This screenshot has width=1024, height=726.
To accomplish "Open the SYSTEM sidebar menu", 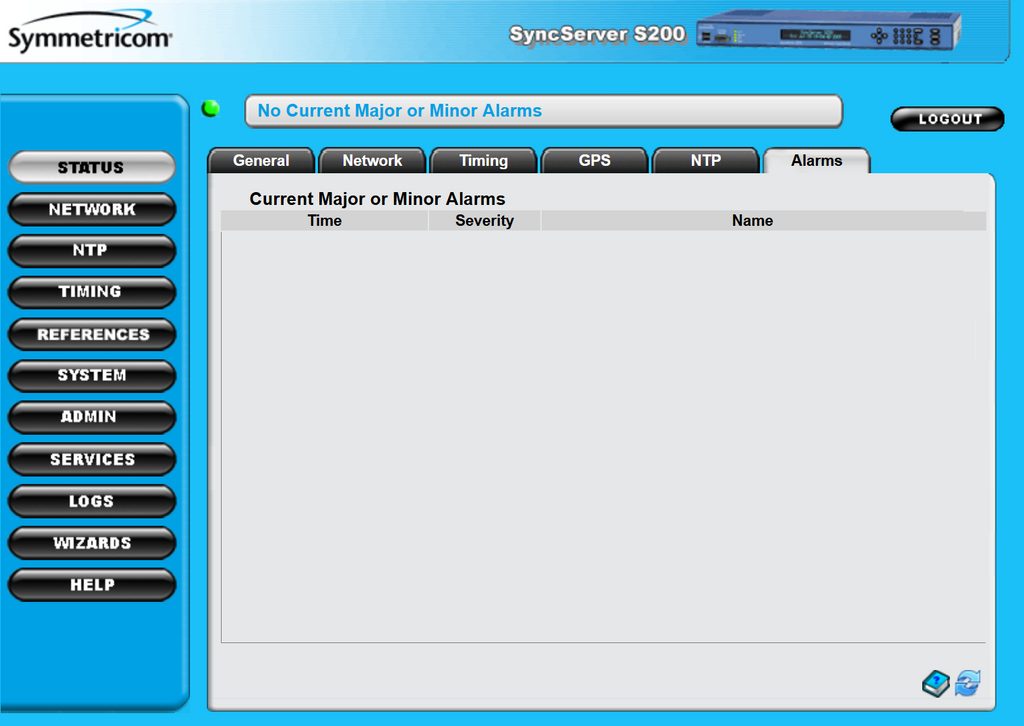I will (x=91, y=375).
